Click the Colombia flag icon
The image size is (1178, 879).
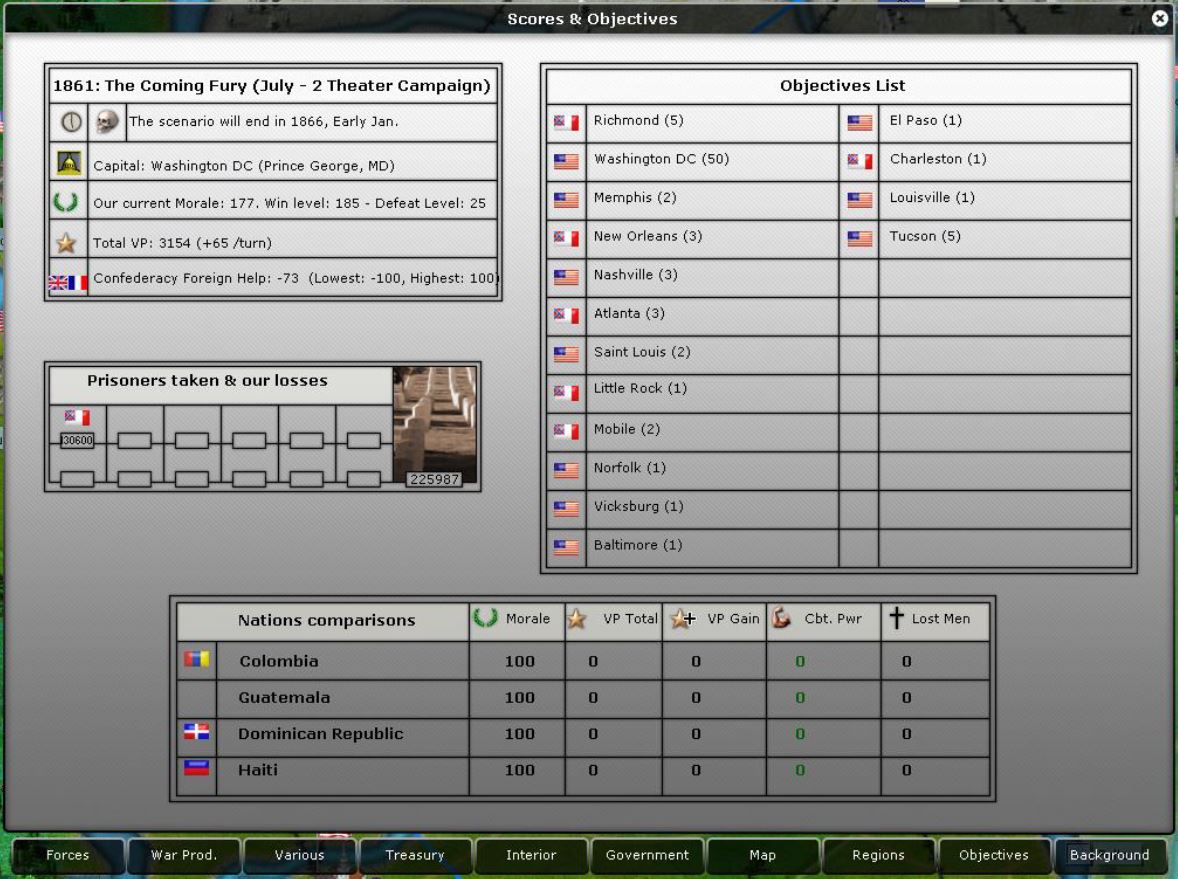[197, 660]
